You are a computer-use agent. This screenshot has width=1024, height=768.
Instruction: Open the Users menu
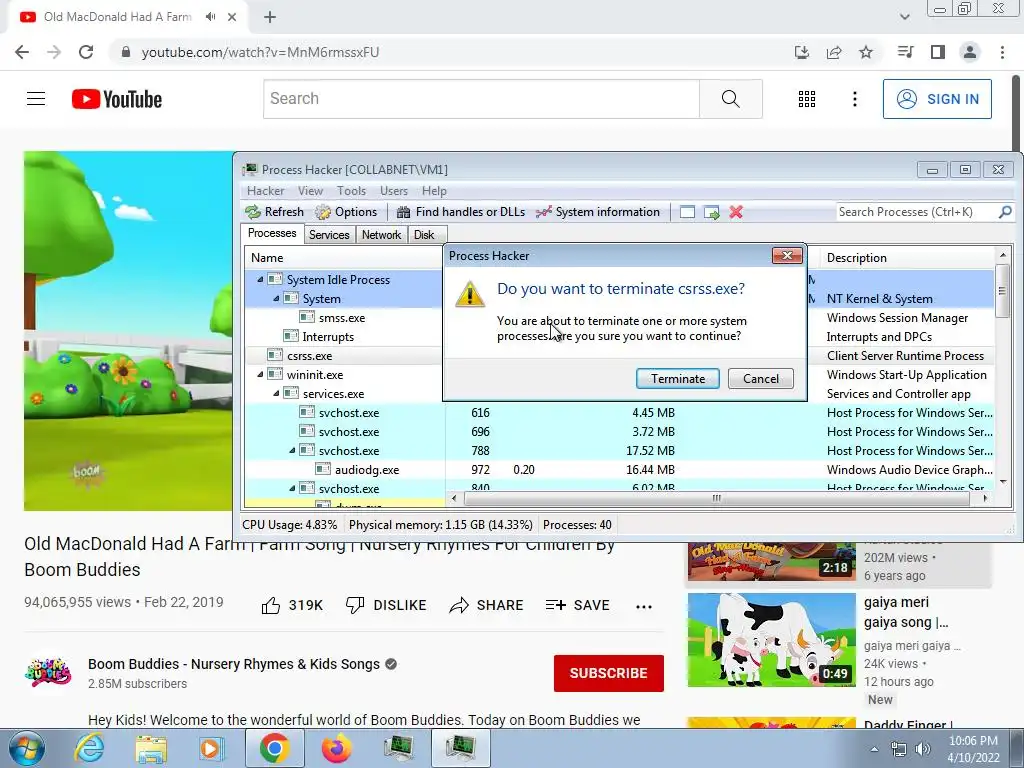[x=394, y=191]
